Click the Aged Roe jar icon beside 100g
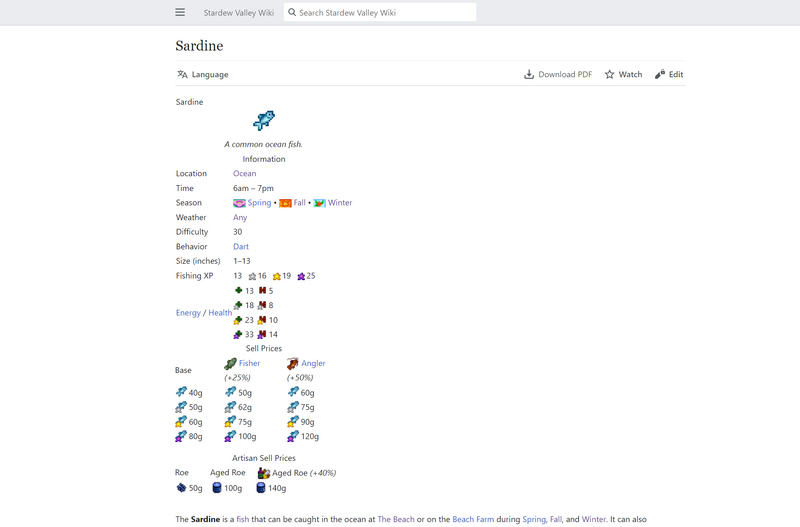This screenshot has height=527, width=800. coord(217,488)
